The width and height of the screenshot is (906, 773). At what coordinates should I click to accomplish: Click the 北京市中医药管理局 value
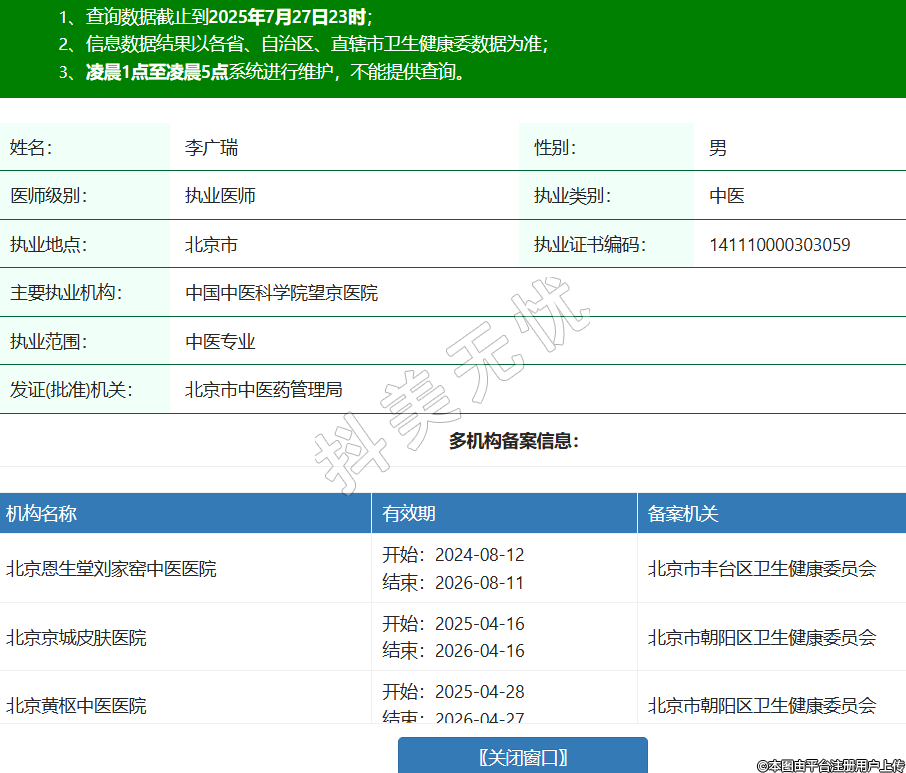pyautogui.click(x=264, y=390)
